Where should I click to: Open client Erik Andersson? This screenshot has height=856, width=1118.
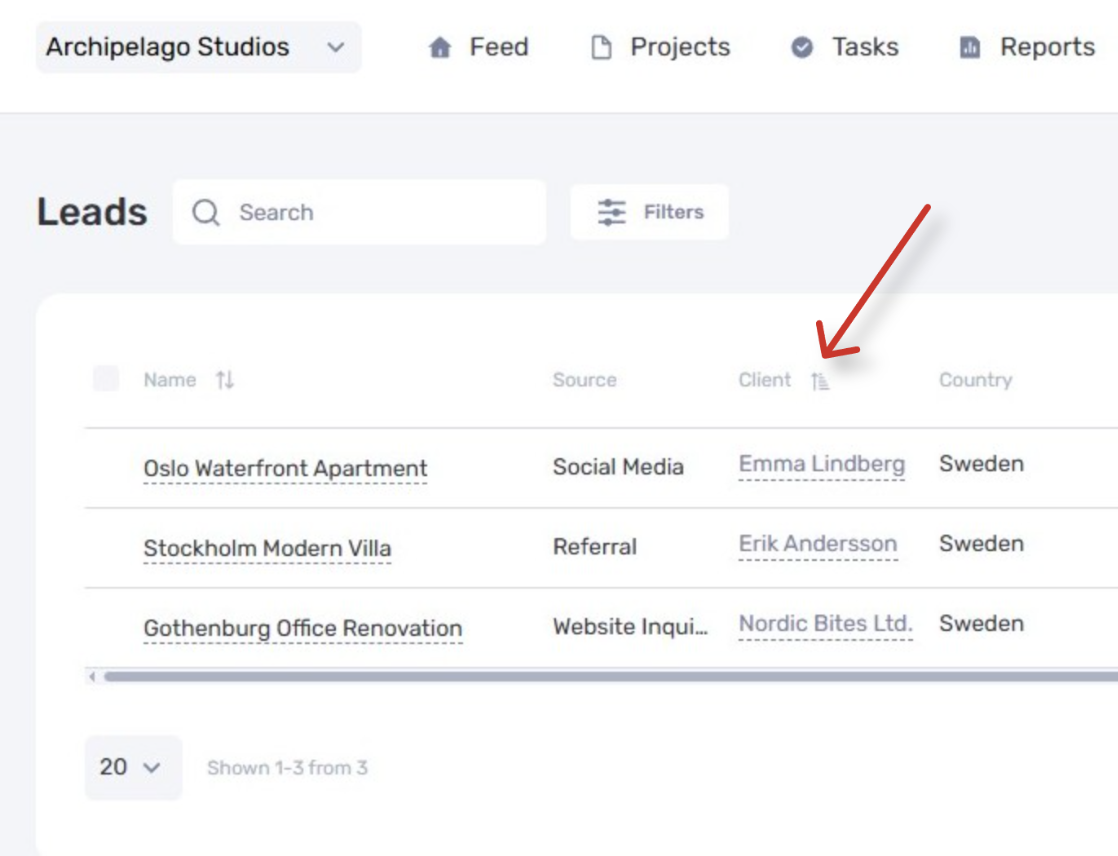point(818,544)
